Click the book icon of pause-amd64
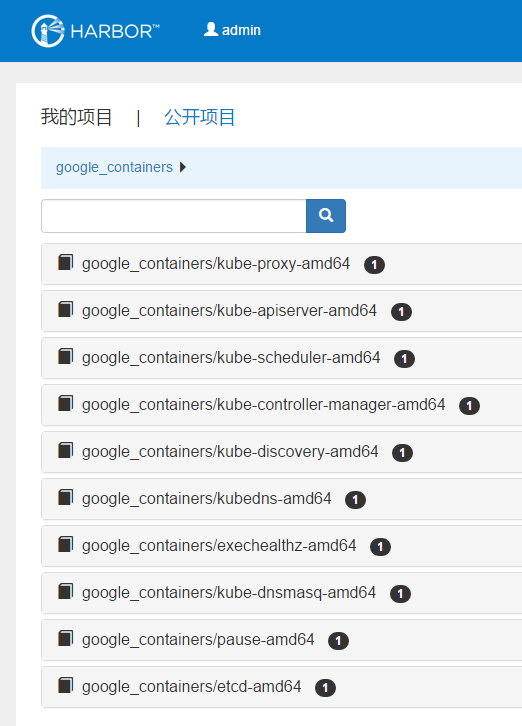This screenshot has width=522, height=726. [65, 638]
